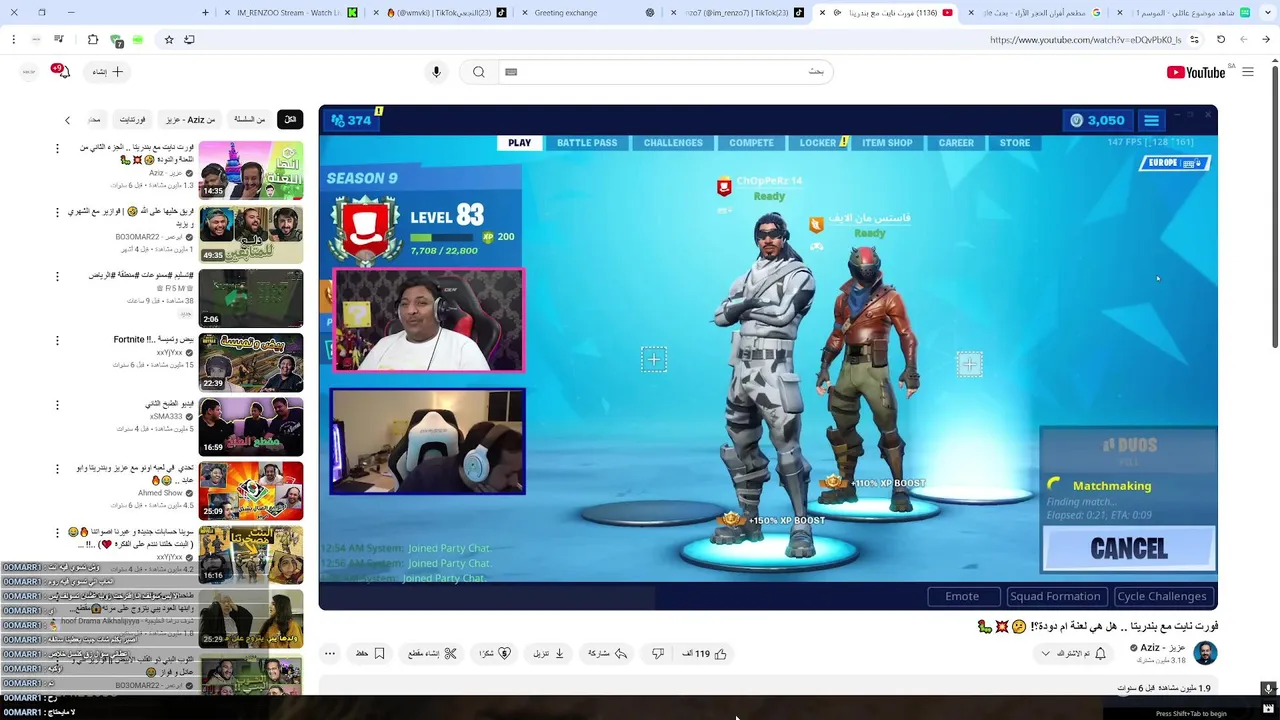Bookmark this page with the star icon
Screen dimensions: 1280x720
pyautogui.click(x=169, y=40)
